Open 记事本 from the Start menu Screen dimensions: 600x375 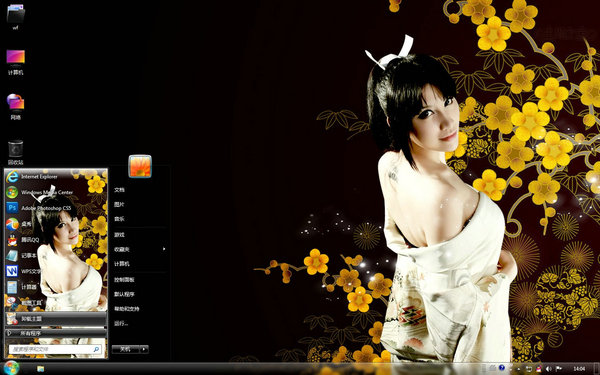[x=22, y=255]
